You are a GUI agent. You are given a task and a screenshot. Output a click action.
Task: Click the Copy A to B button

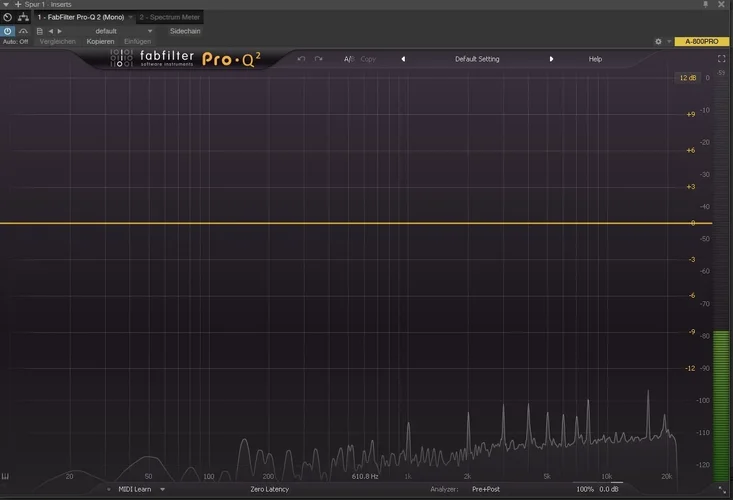[368, 59]
